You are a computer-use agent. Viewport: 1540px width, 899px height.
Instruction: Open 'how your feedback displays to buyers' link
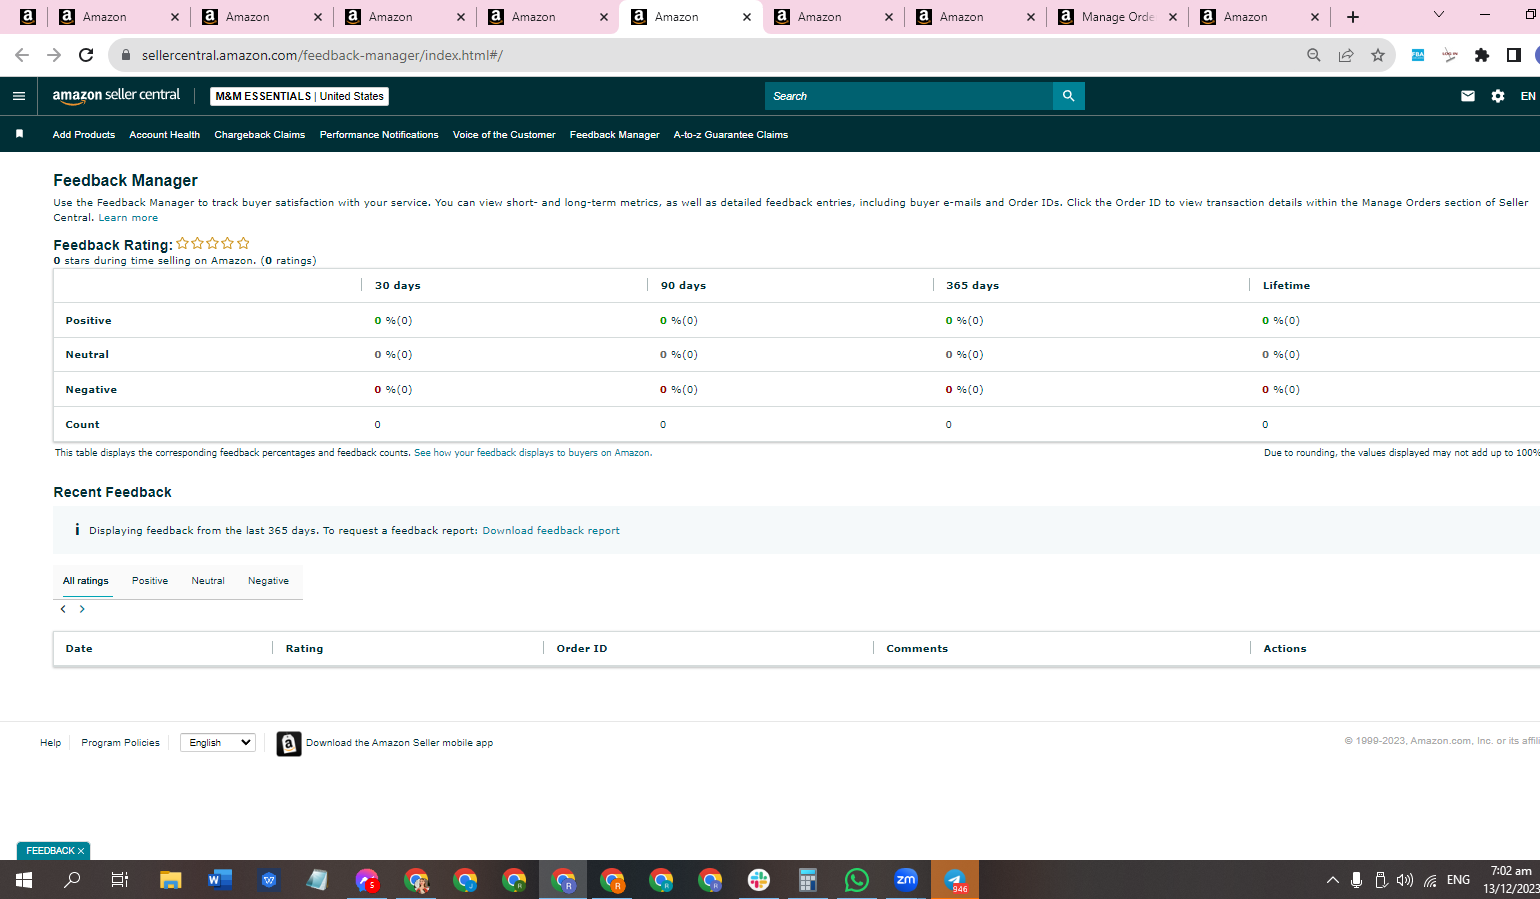[x=535, y=453]
